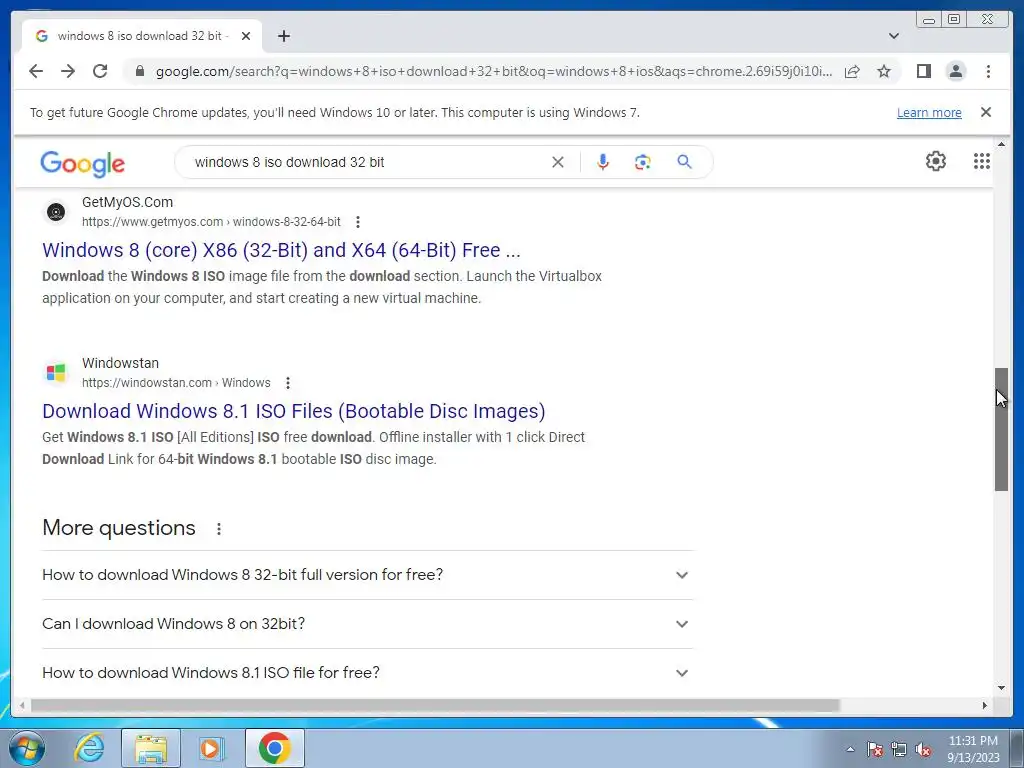Open a new tab with the plus button

(283, 36)
